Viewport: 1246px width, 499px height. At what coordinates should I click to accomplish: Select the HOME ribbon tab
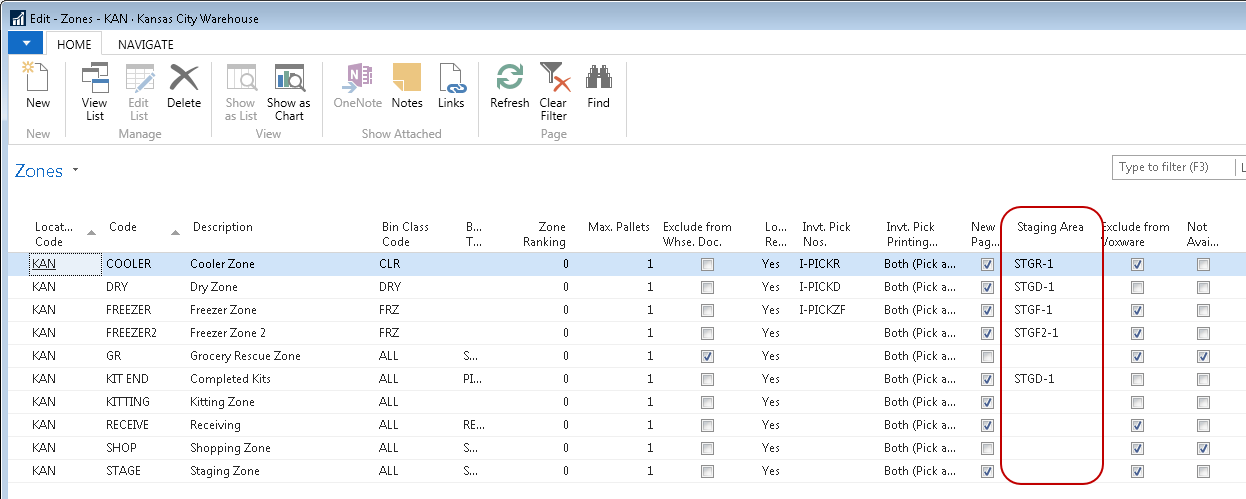pyautogui.click(x=75, y=44)
